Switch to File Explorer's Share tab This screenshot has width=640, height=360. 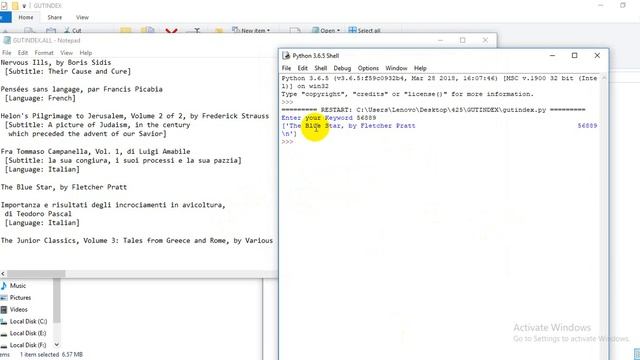pos(54,18)
